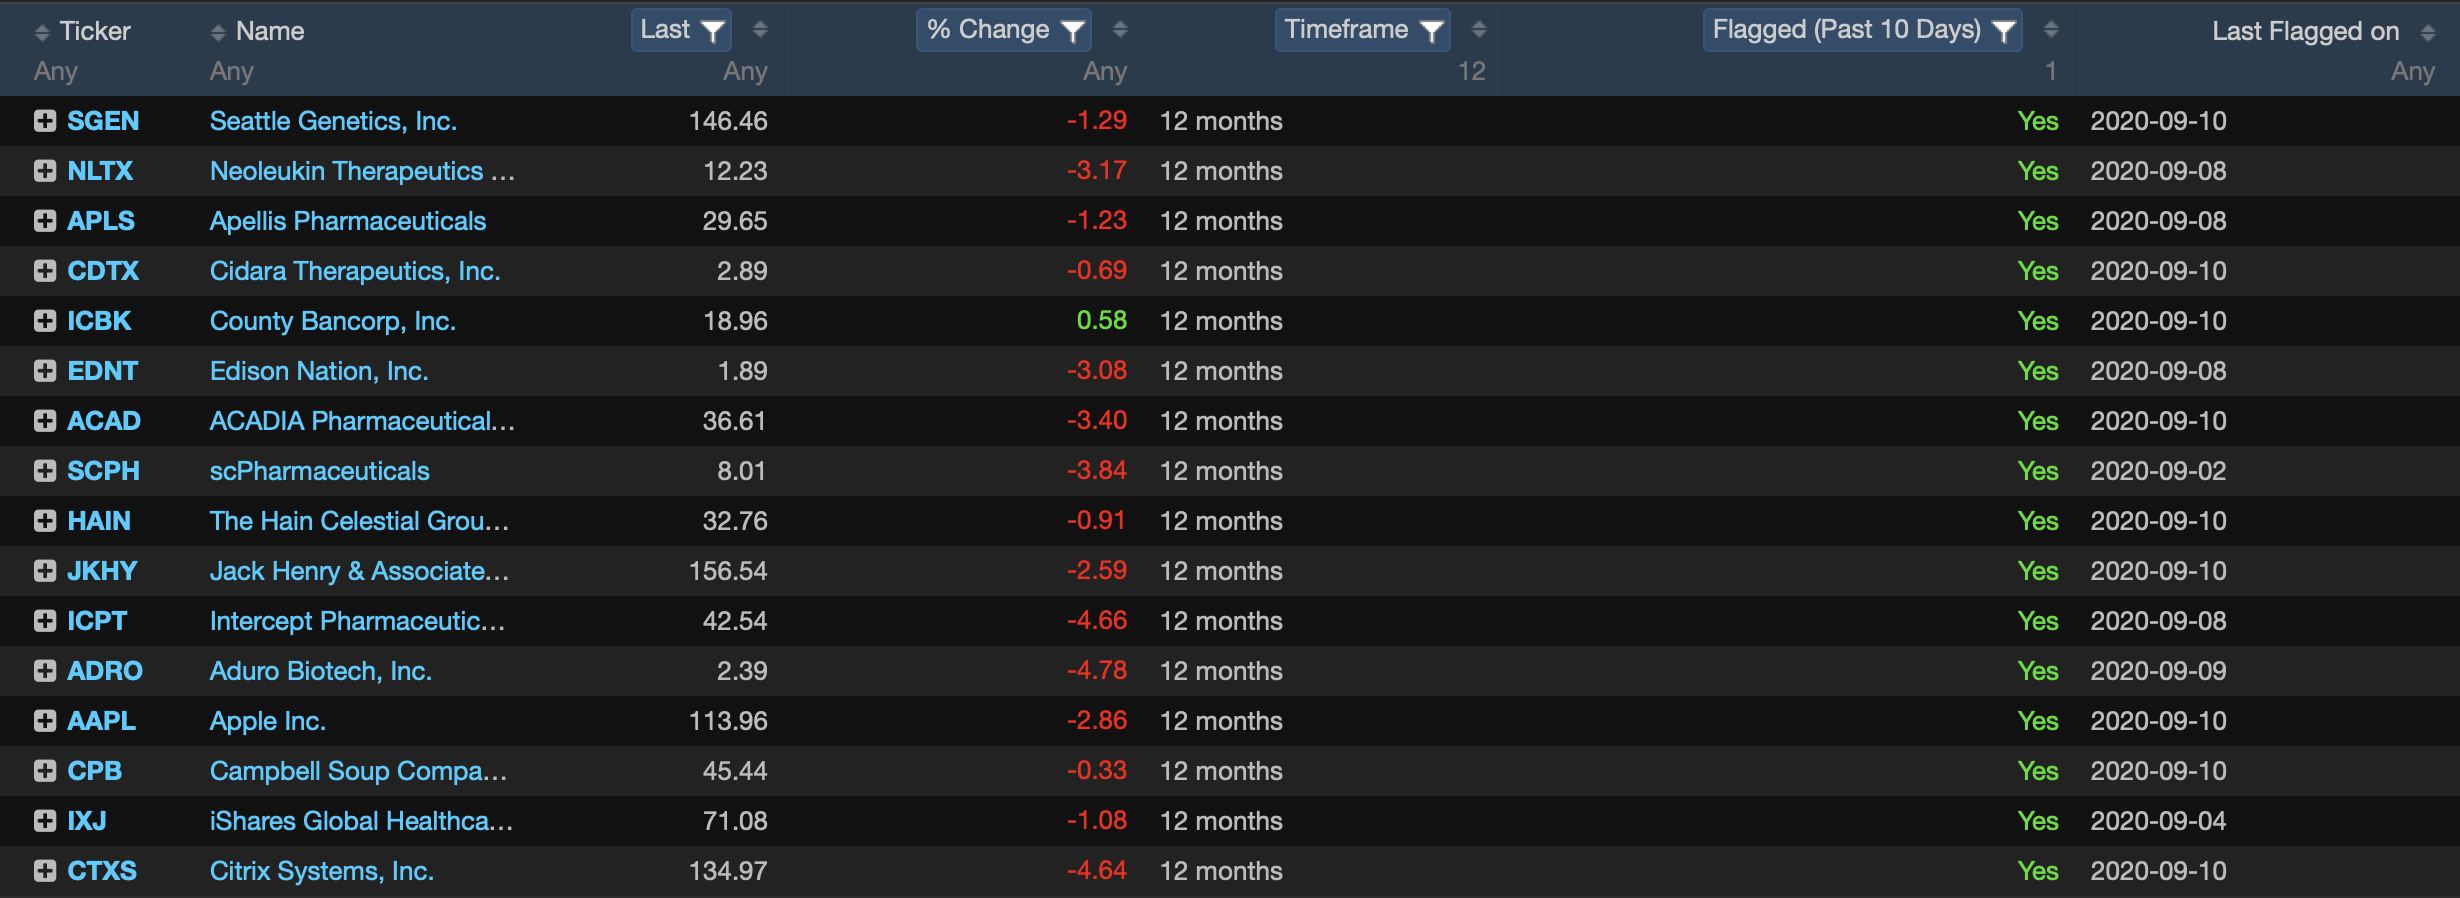The image size is (2460, 898).
Task: Open the ACAD ticker link
Action: [x=104, y=421]
